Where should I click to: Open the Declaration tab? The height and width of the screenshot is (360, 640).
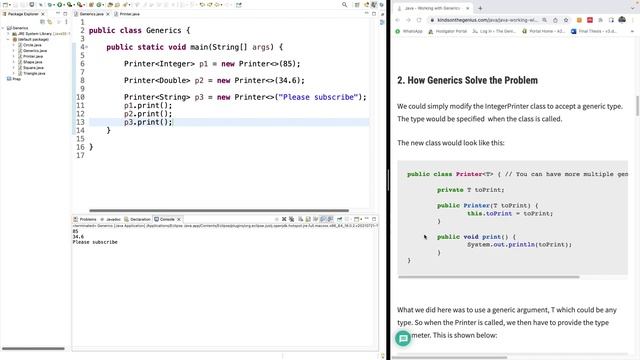137,219
